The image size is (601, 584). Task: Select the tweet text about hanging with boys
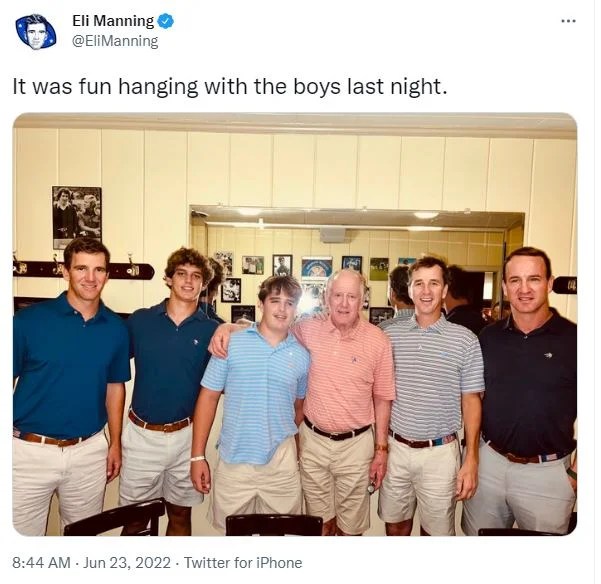click(230, 86)
